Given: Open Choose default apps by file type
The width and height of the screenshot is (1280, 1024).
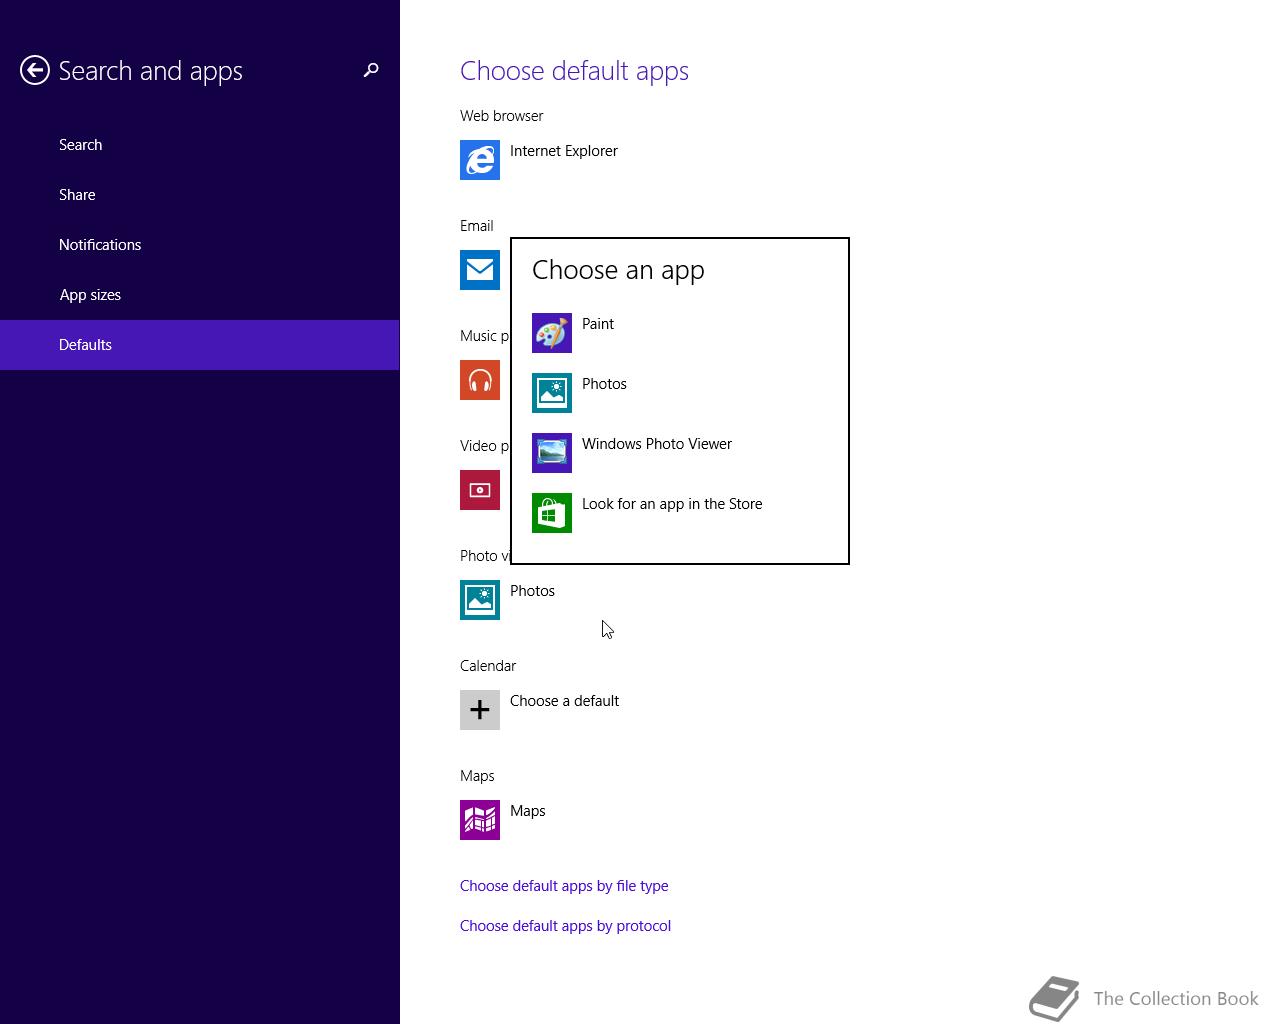Looking at the screenshot, I should [564, 886].
